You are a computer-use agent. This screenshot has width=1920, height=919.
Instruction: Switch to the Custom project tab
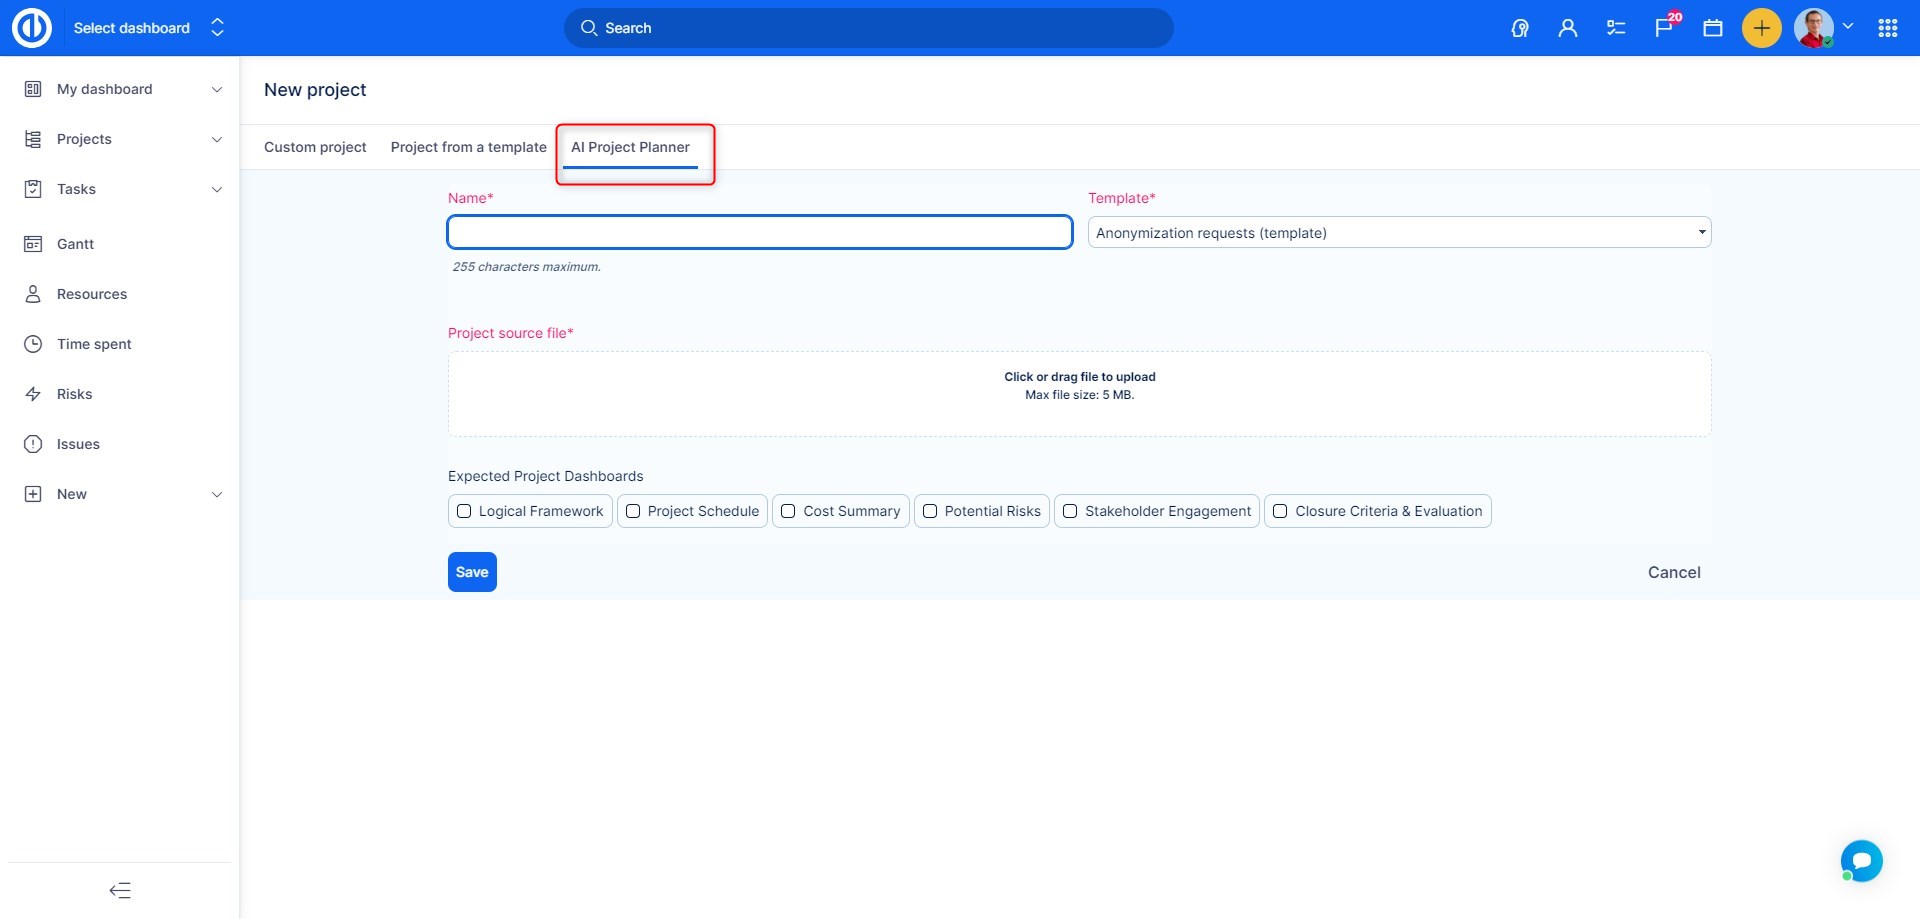(x=315, y=147)
